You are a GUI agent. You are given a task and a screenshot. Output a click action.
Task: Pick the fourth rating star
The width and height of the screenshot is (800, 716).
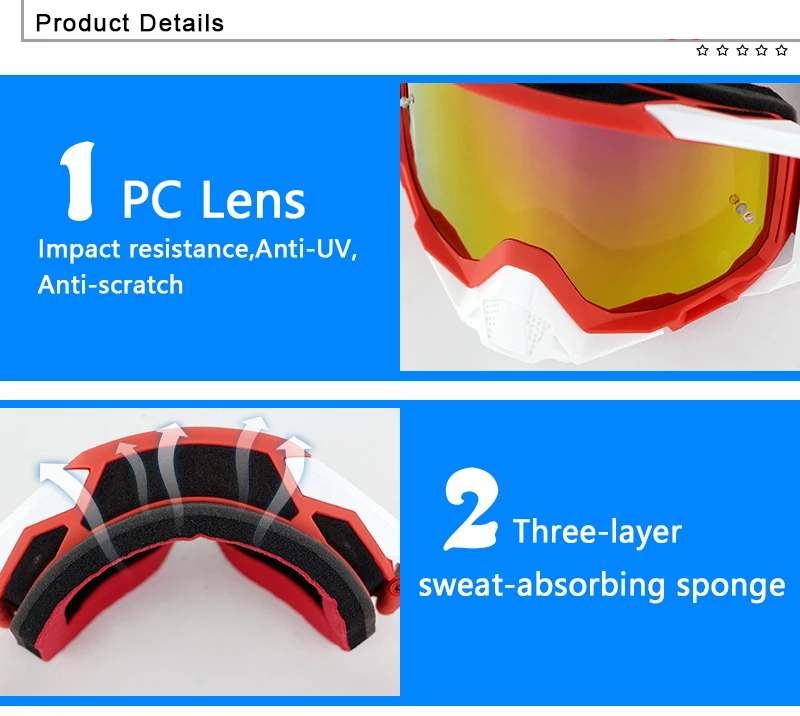point(762,50)
